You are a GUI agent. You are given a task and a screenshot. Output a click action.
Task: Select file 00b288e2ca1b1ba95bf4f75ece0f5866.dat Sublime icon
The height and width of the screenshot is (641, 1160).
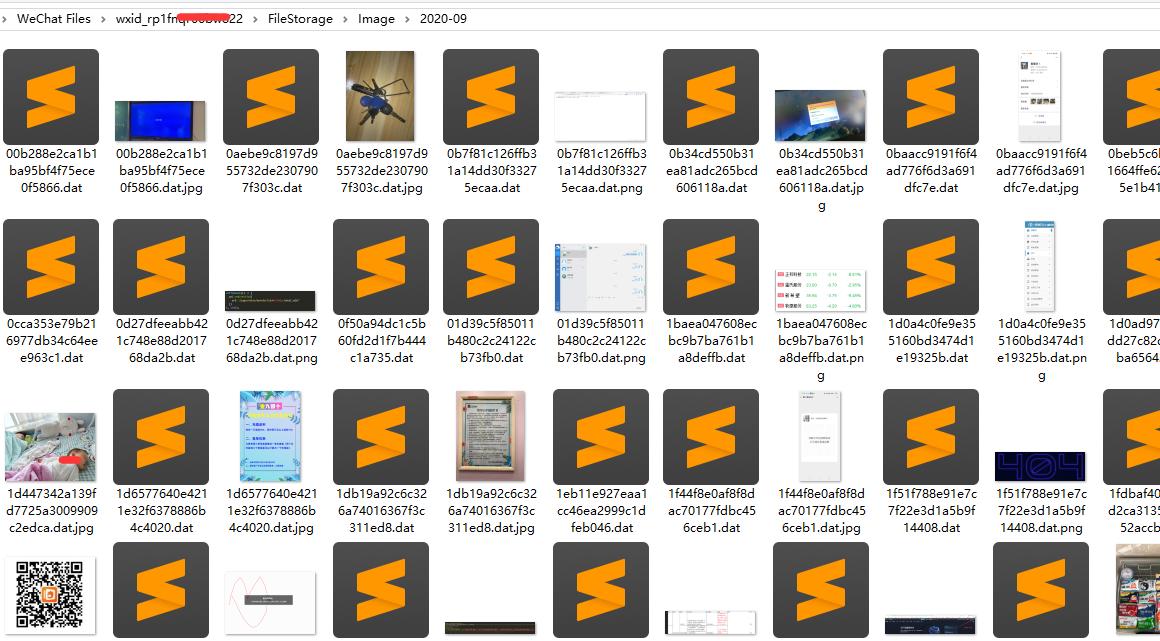coord(51,97)
